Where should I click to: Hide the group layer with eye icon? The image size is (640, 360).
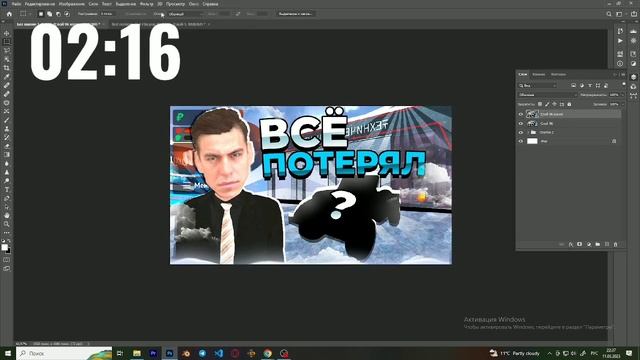point(520,132)
